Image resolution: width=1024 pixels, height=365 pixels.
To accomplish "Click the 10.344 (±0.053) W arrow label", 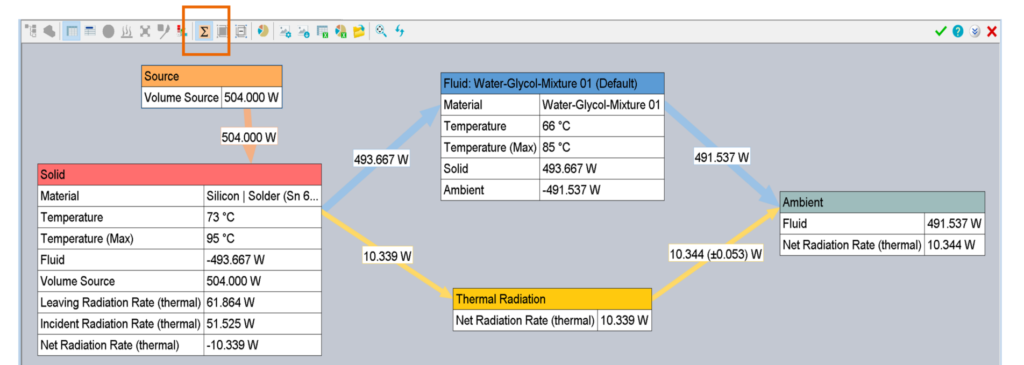I will point(716,253).
